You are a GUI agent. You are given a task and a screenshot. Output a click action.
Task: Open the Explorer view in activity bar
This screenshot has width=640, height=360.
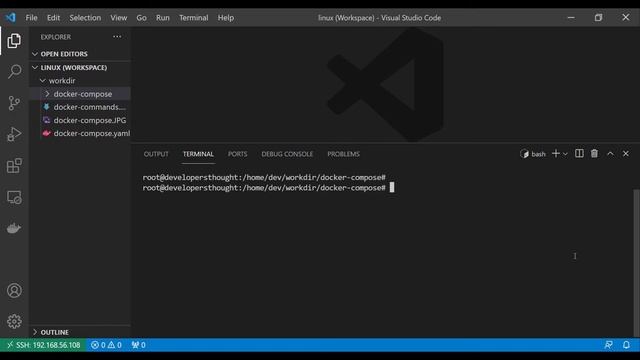pyautogui.click(x=14, y=41)
